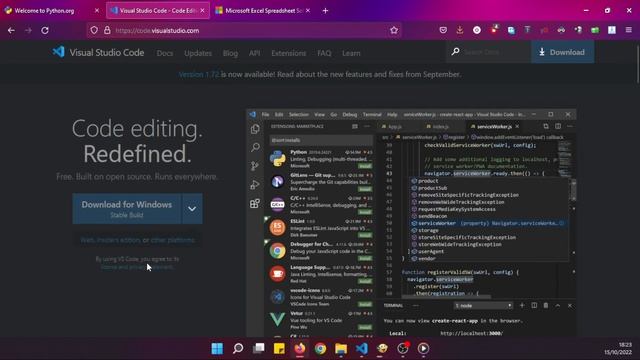Close the Visual Studio Code tab
Viewport: 640px width, 360px height.
tap(202, 11)
